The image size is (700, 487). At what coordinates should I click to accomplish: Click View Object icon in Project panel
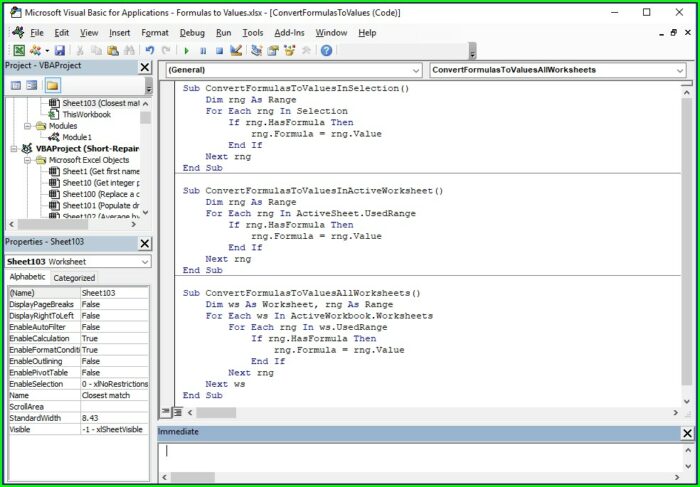pos(32,85)
